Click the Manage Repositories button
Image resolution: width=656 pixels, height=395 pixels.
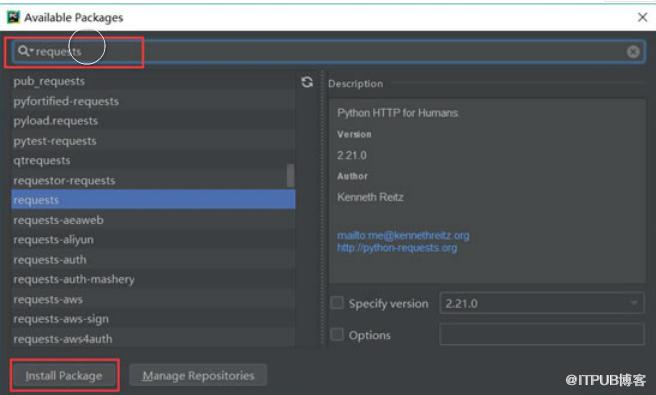198,375
